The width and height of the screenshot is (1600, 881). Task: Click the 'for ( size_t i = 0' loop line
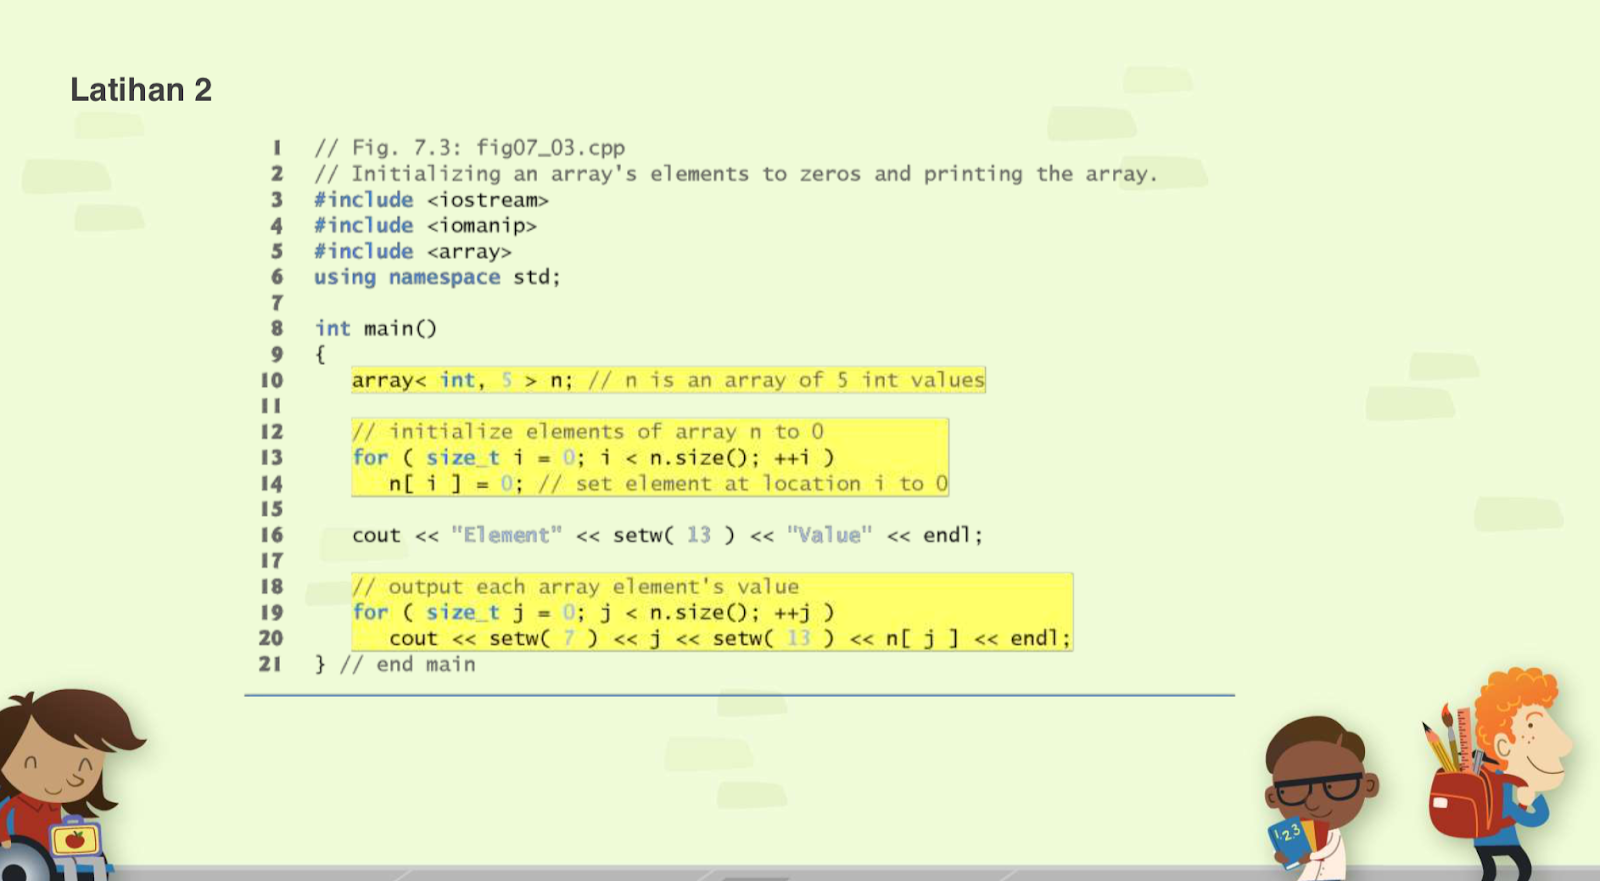pyautogui.click(x=593, y=458)
